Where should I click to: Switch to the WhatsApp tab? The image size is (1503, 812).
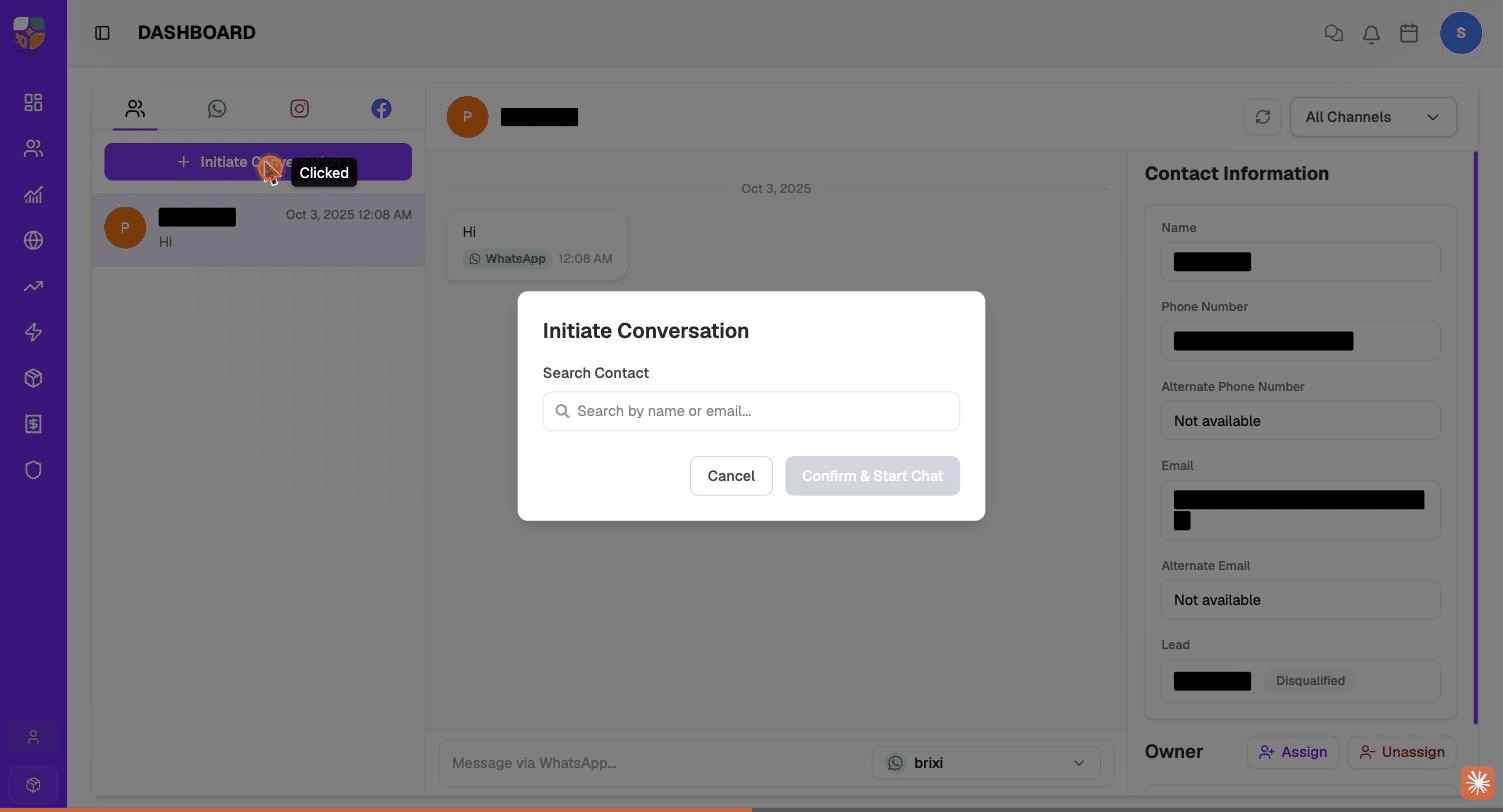point(217,108)
